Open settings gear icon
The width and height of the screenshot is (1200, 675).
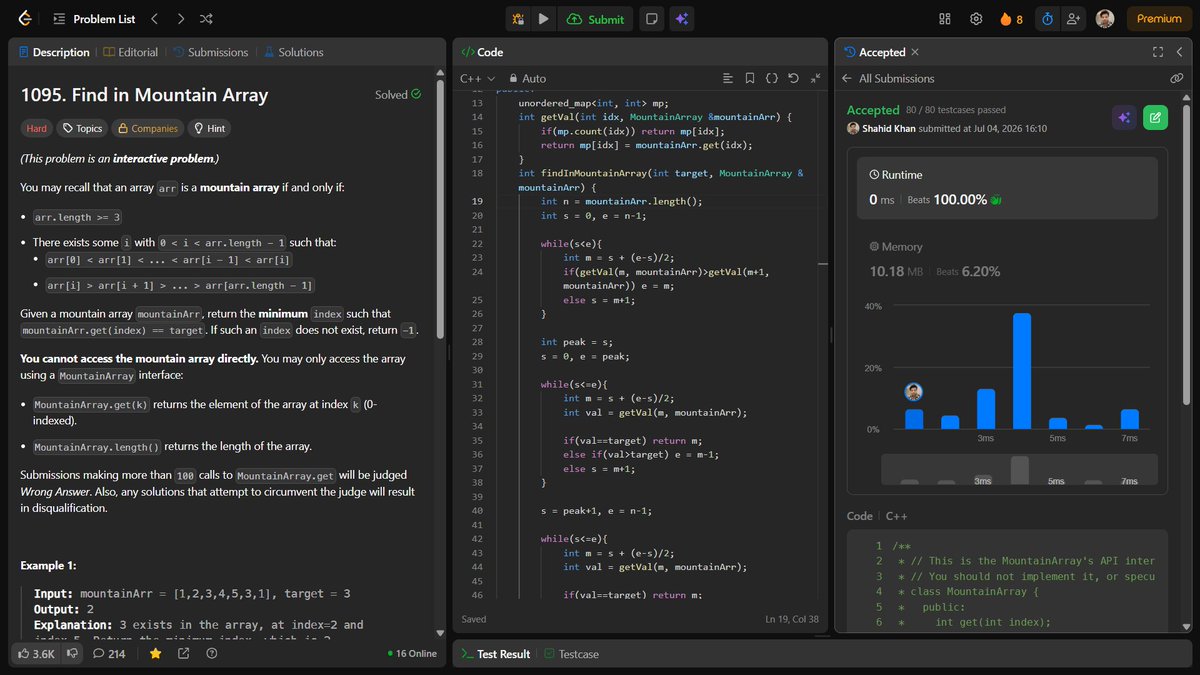pyautogui.click(x=976, y=19)
